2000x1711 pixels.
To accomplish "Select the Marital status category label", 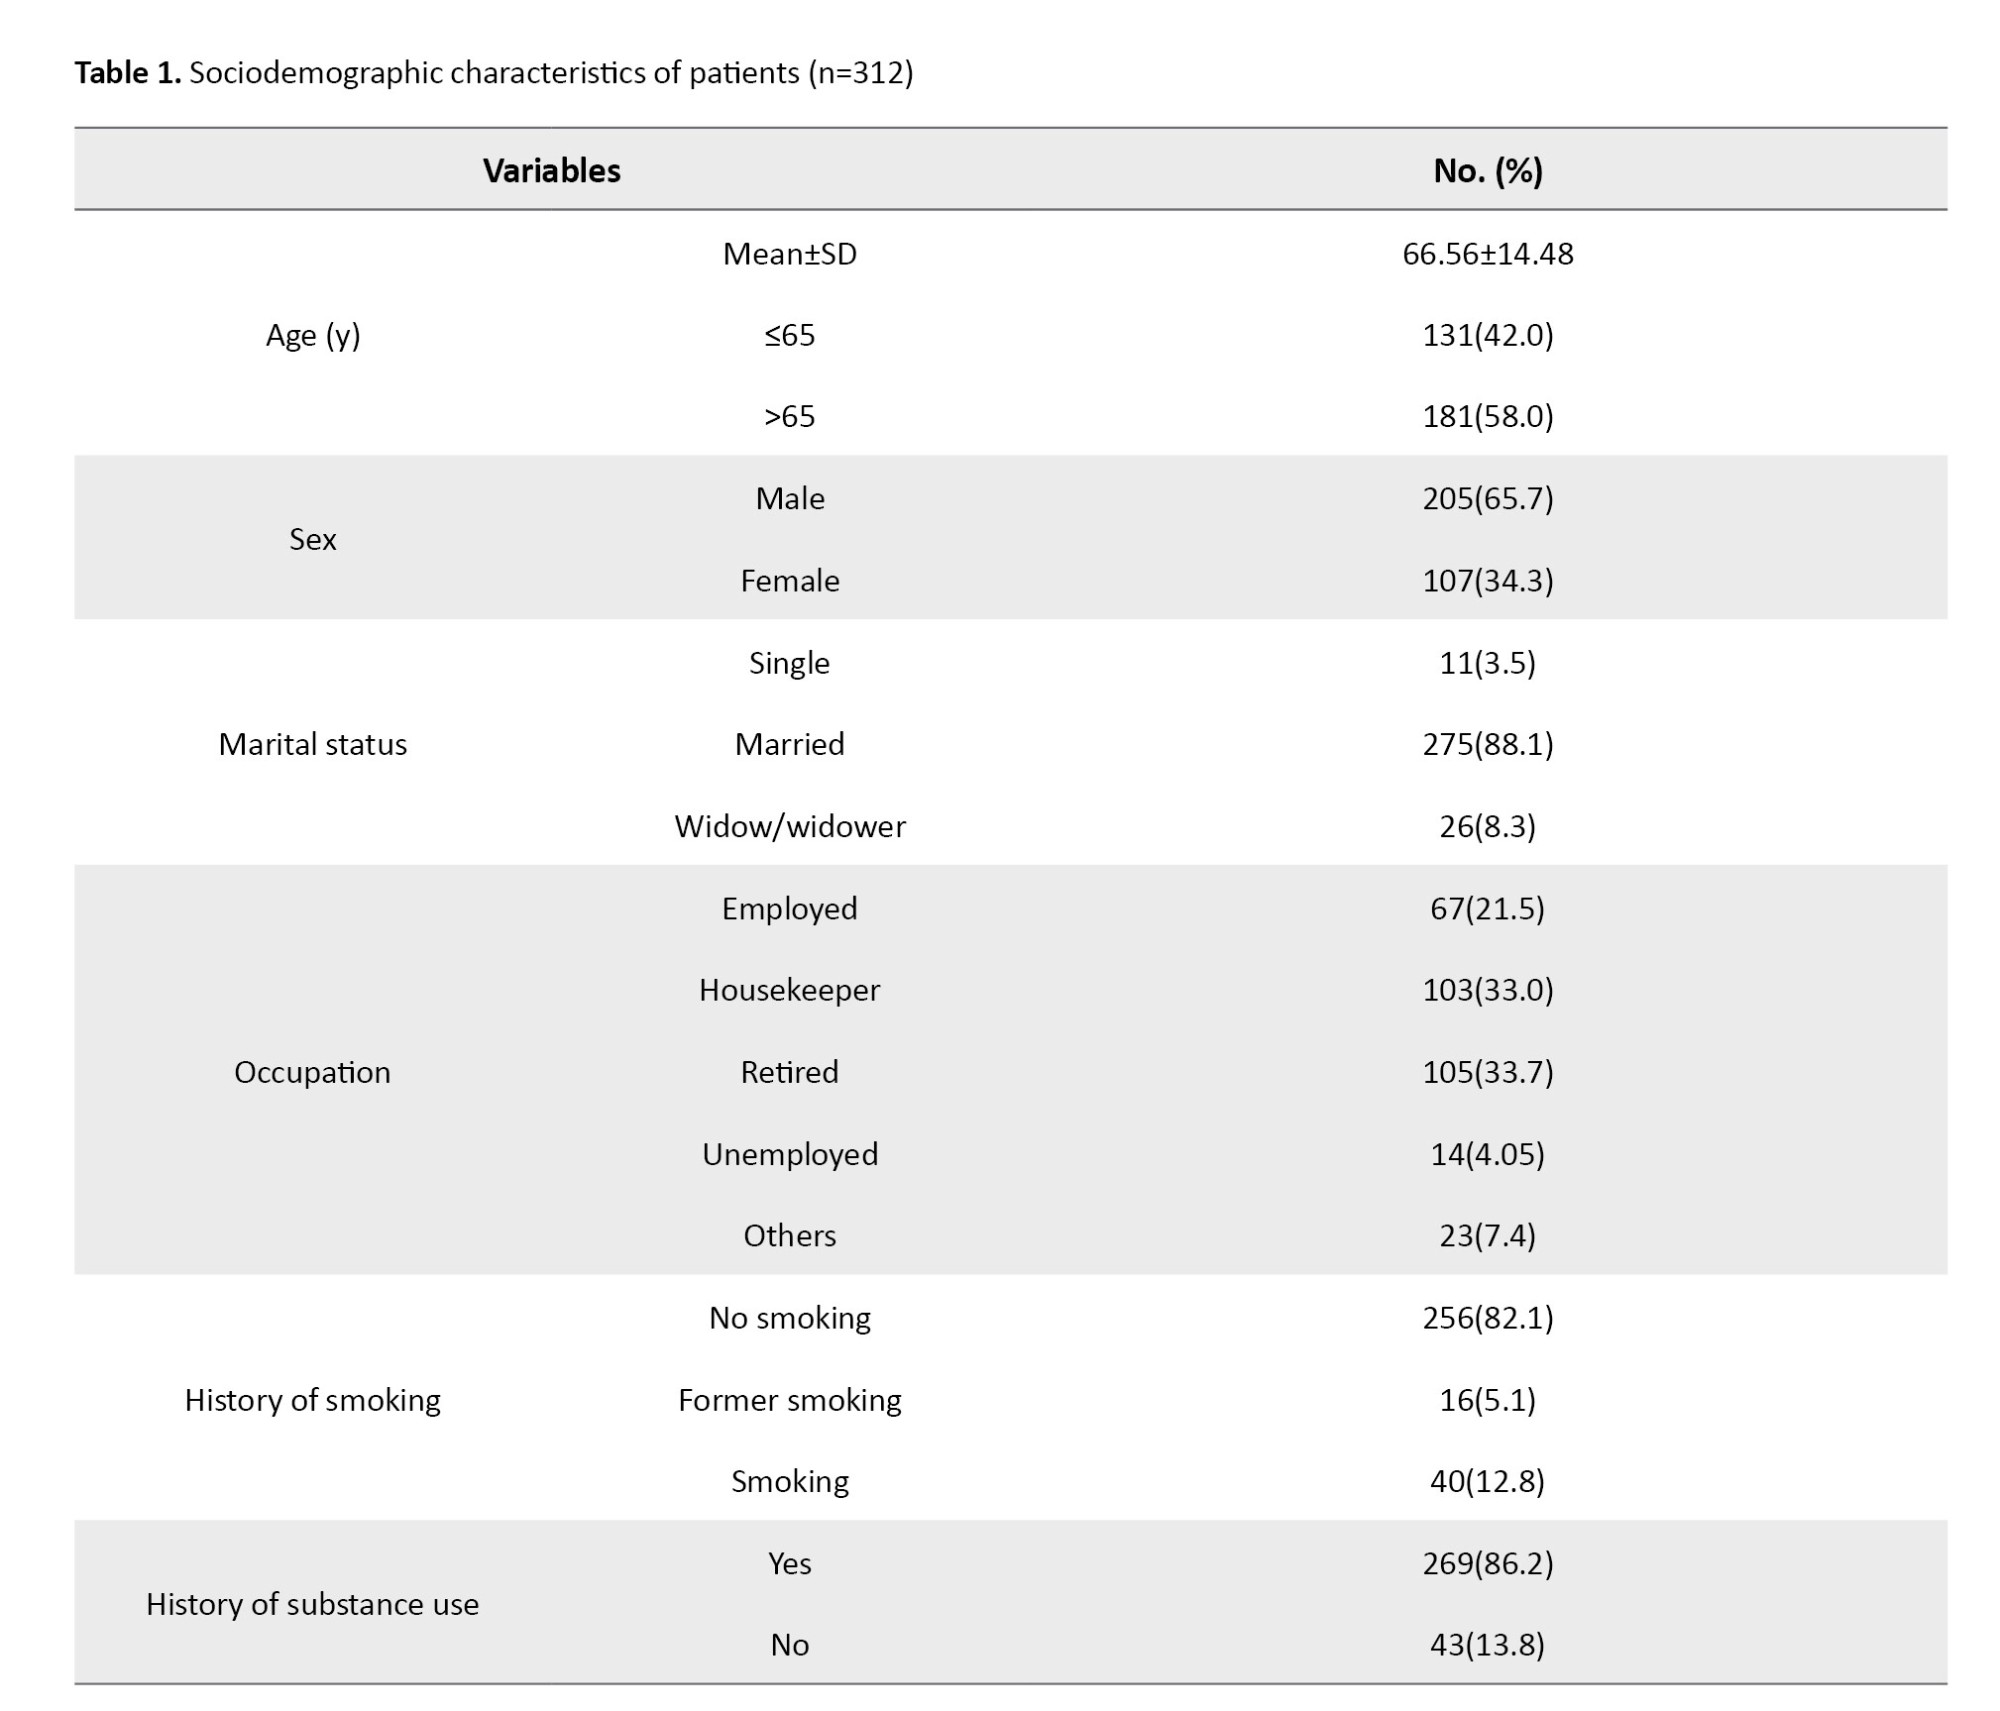I will 312,744.
